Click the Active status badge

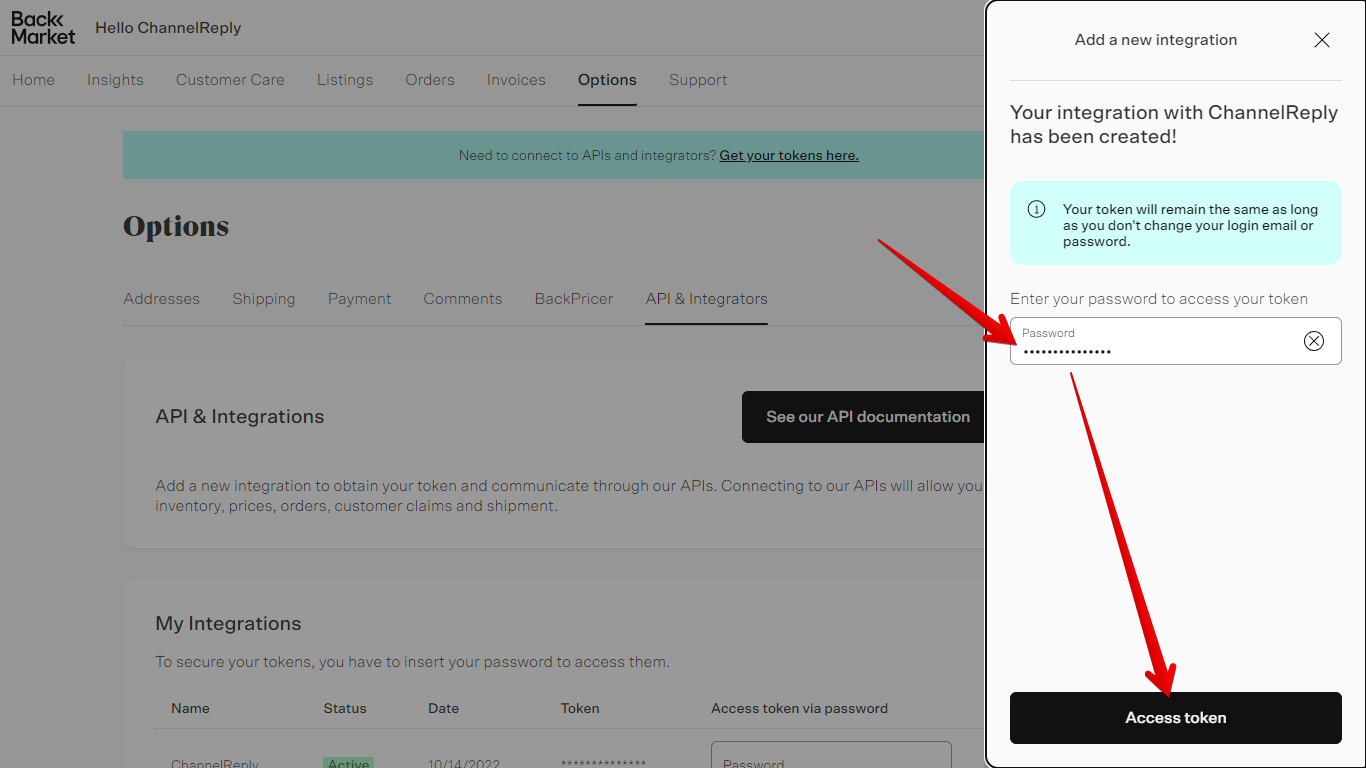coord(349,763)
